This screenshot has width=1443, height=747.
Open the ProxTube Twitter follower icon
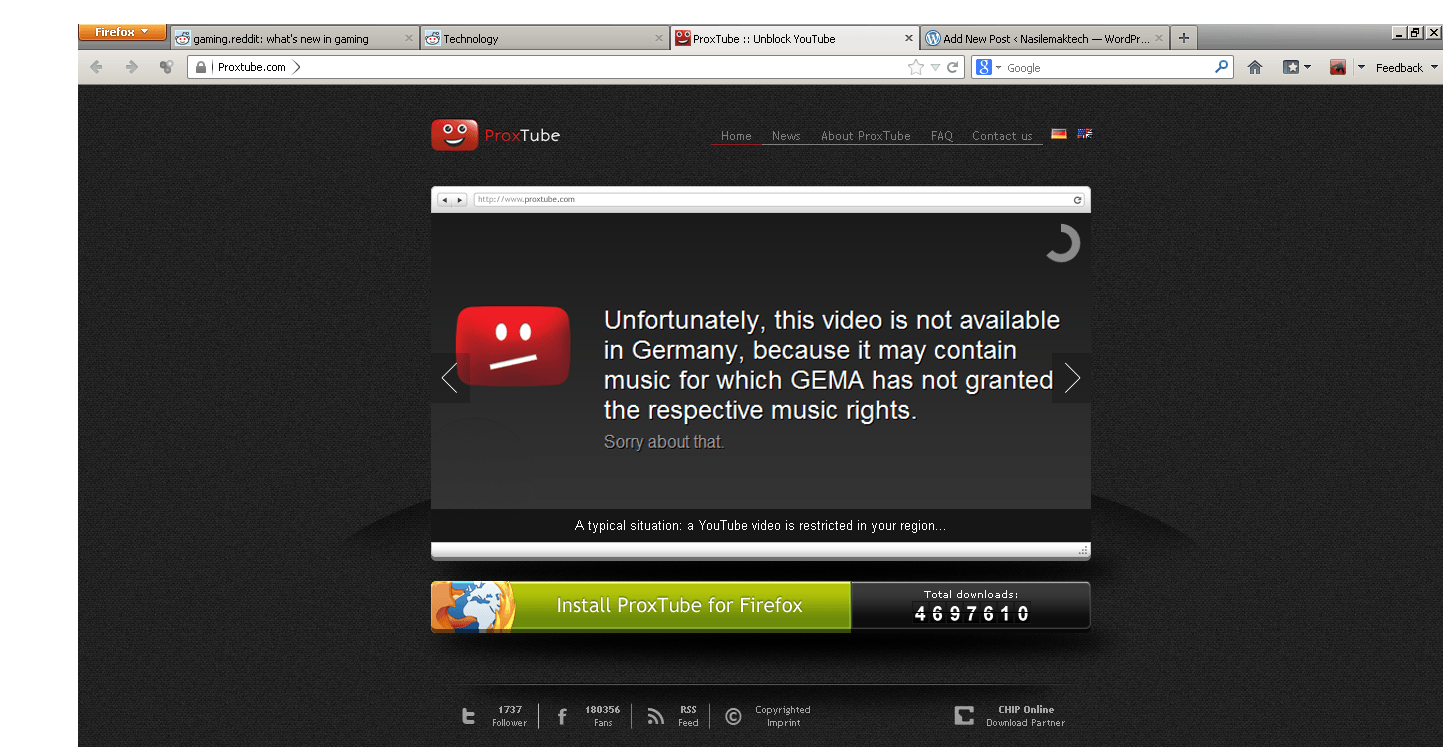point(468,716)
